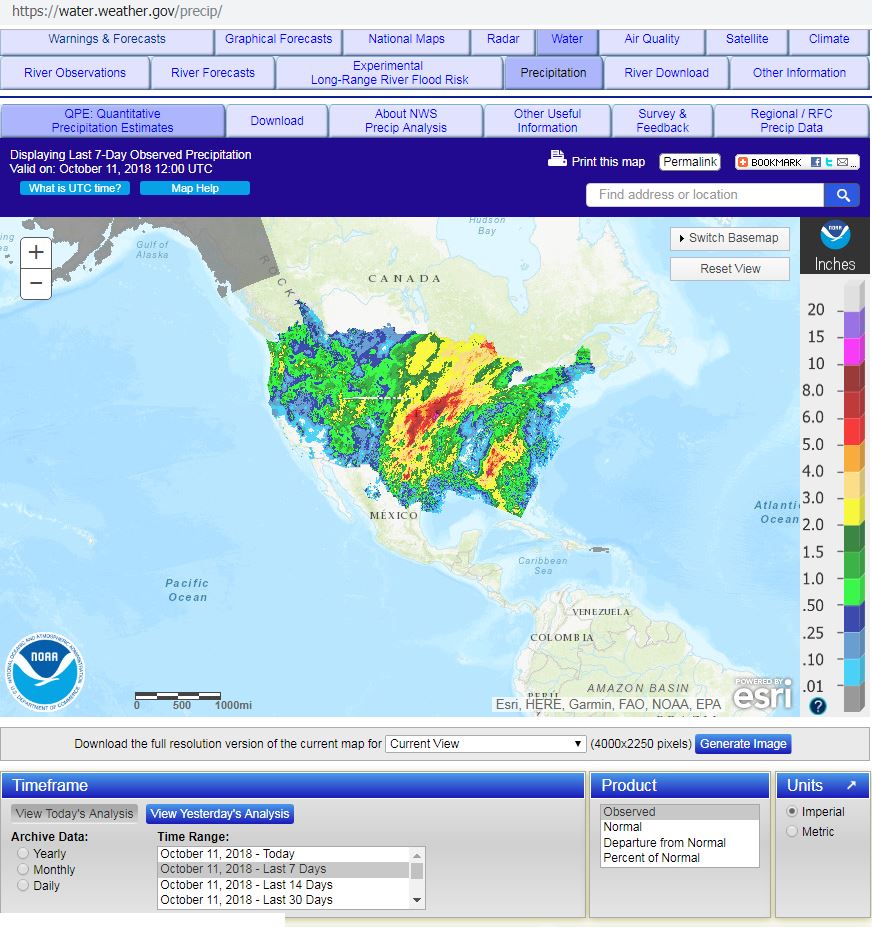Share the map via the Twitter icon
This screenshot has width=872, height=927.
coord(829,162)
